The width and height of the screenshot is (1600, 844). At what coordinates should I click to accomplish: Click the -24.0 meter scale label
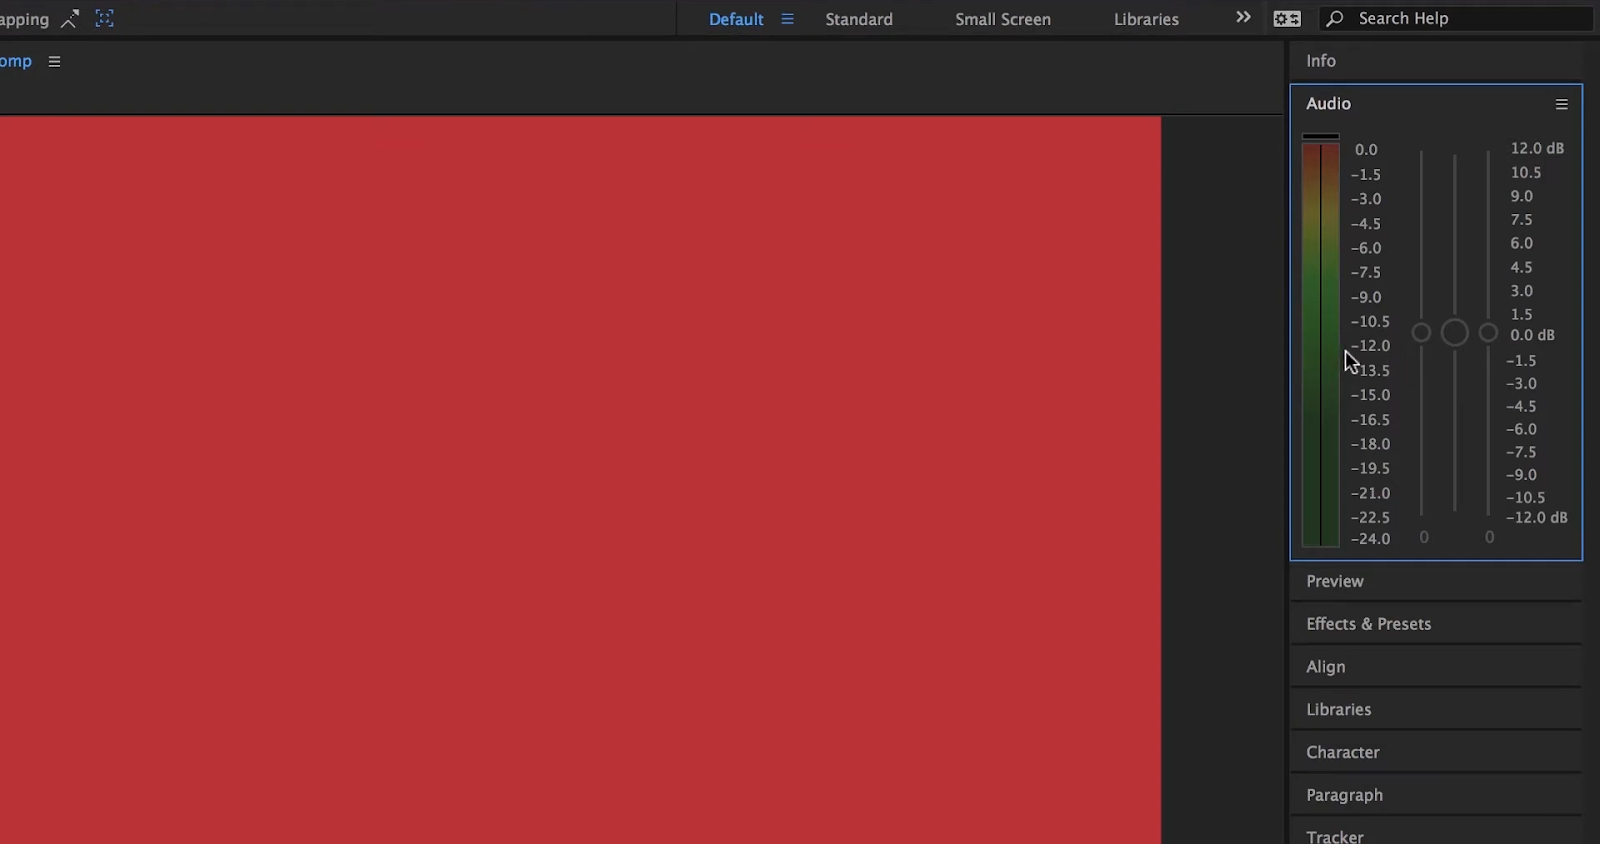(x=1370, y=539)
